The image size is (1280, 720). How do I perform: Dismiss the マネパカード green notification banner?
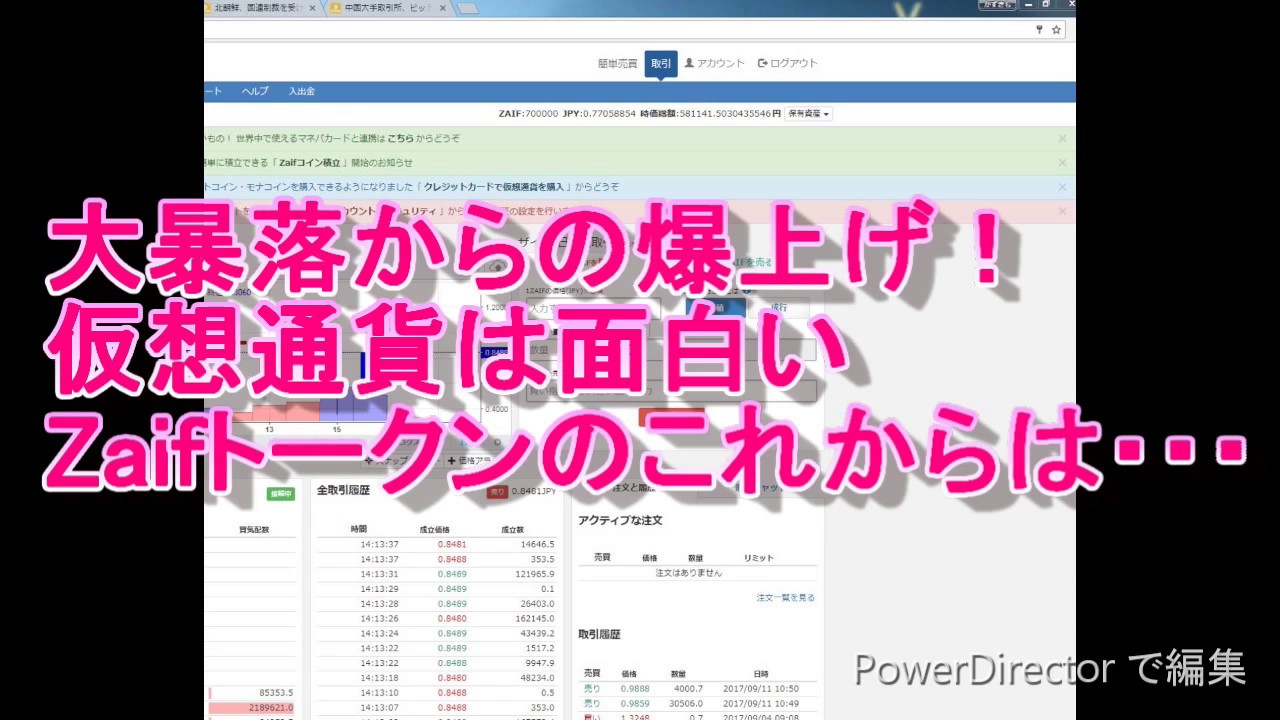[1062, 138]
